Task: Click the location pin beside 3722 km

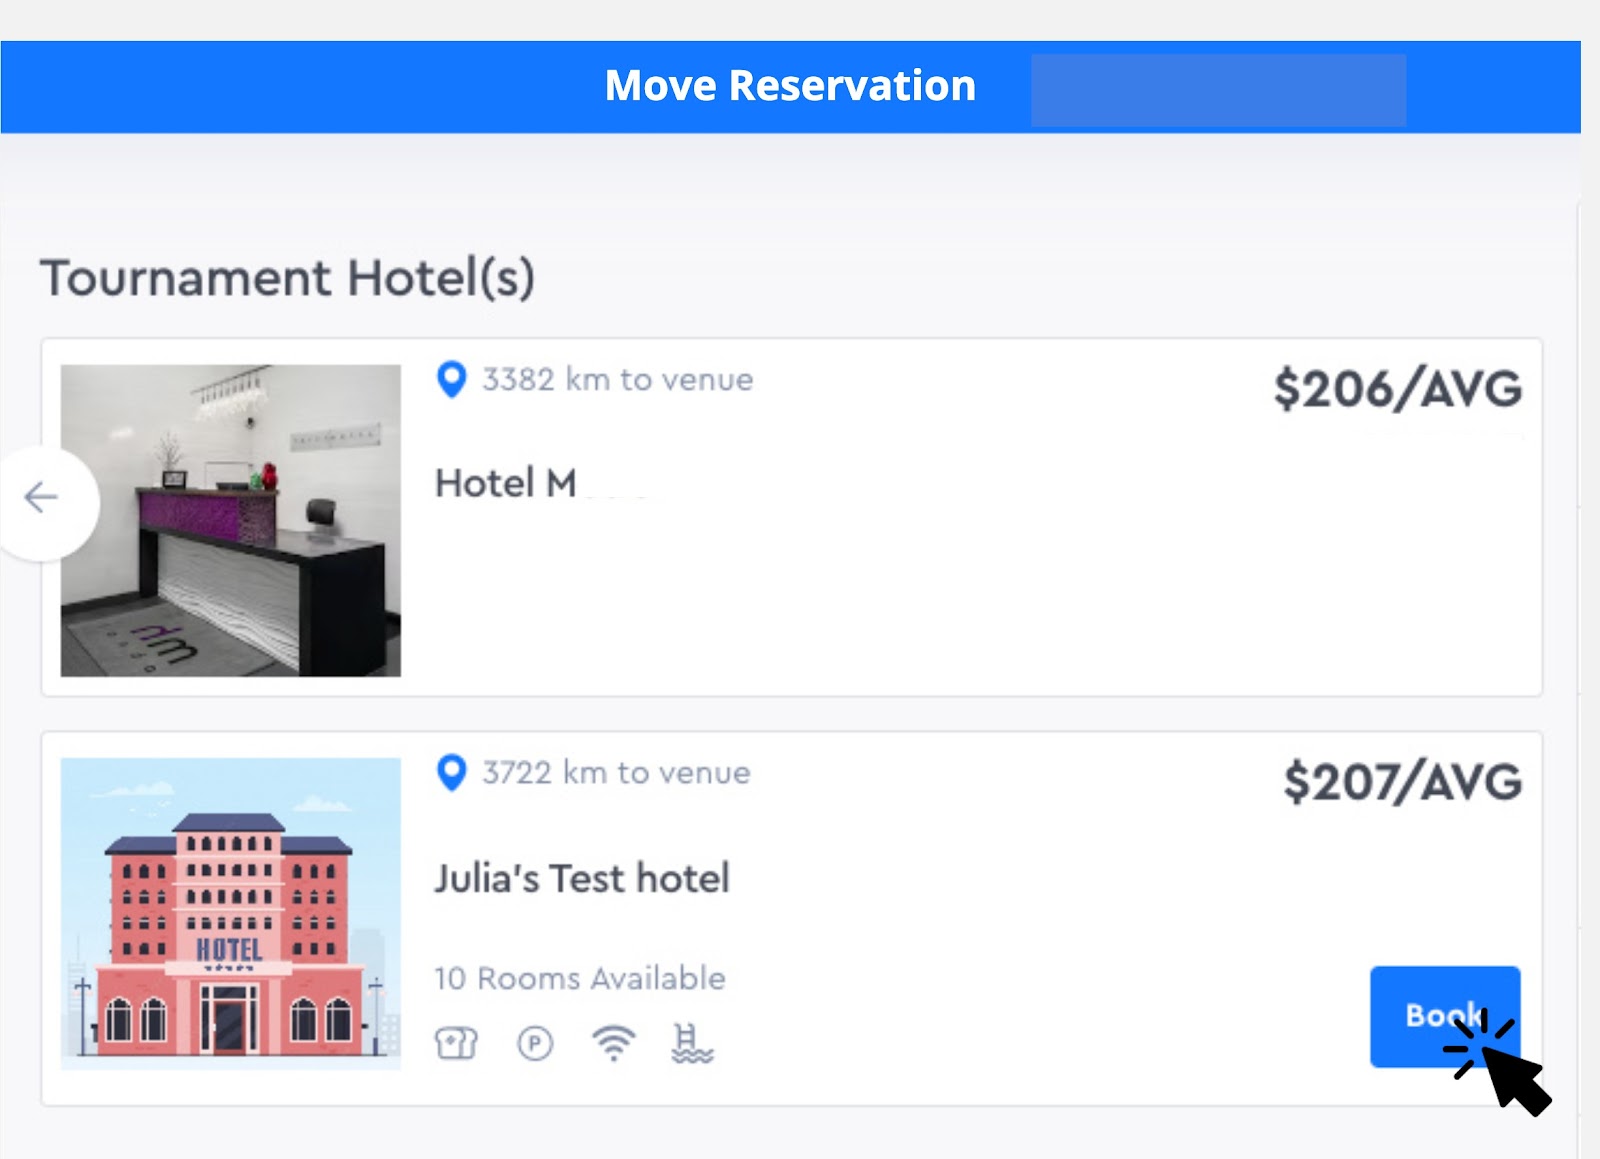Action: click(x=452, y=773)
